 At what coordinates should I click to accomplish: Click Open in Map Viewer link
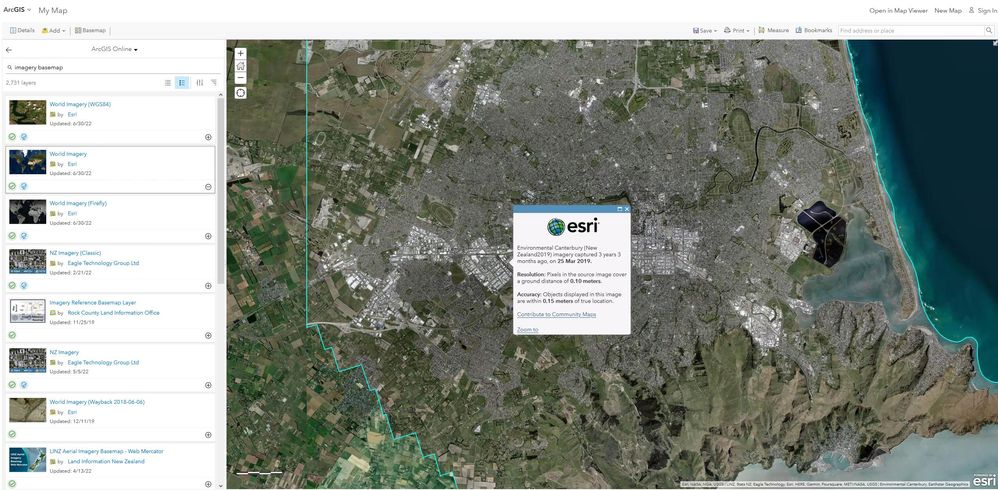(899, 11)
